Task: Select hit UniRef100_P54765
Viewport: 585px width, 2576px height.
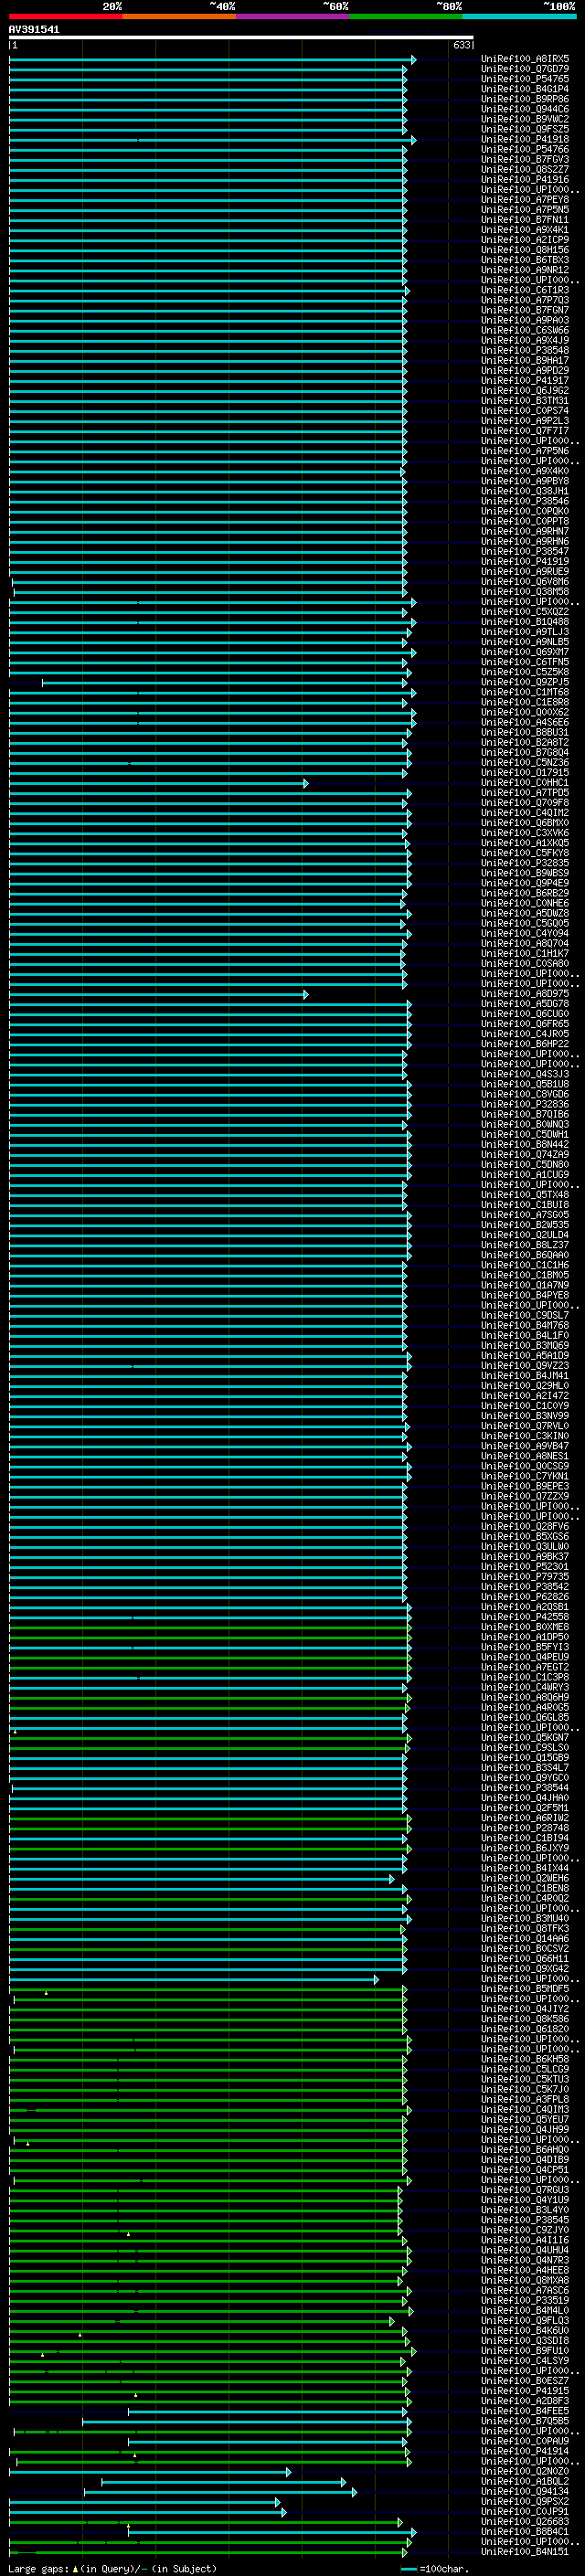Action: (x=525, y=80)
